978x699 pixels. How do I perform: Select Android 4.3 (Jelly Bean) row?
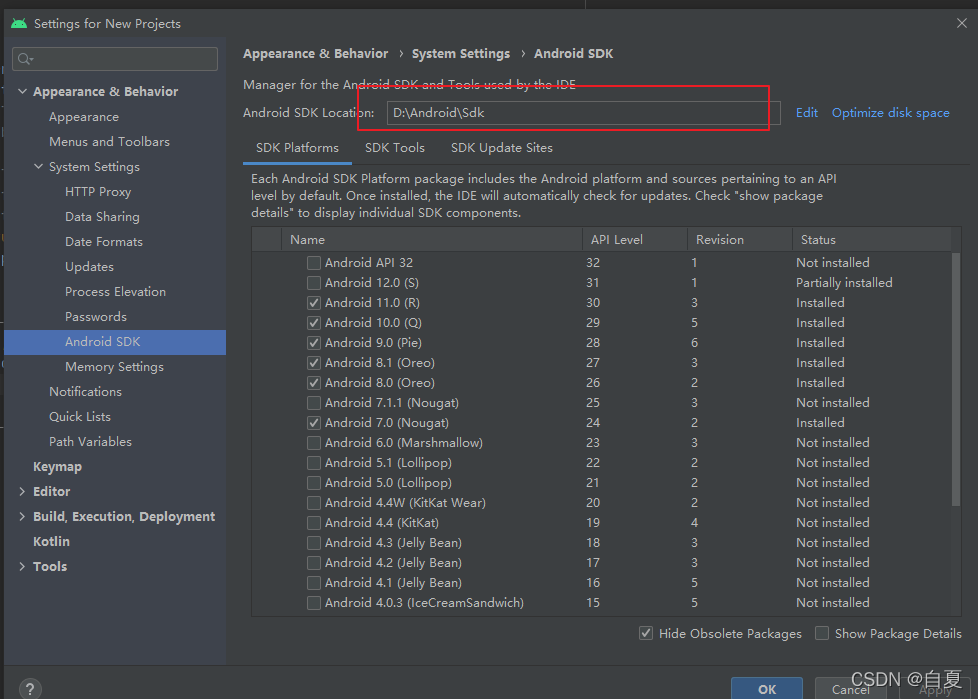602,542
